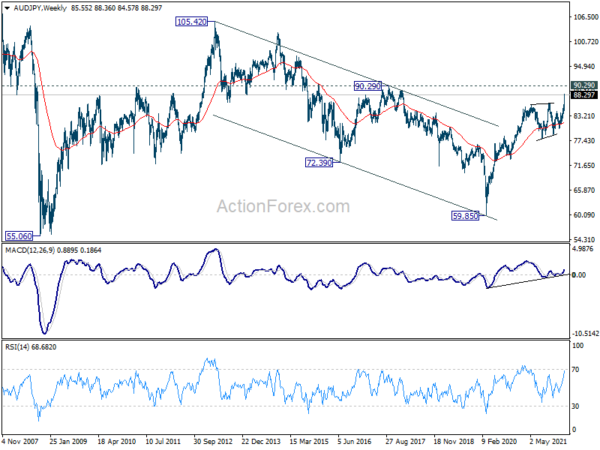This screenshot has width=600, height=450.
Task: Click the 22 Dec 2013 date label
Action: click(x=261, y=441)
